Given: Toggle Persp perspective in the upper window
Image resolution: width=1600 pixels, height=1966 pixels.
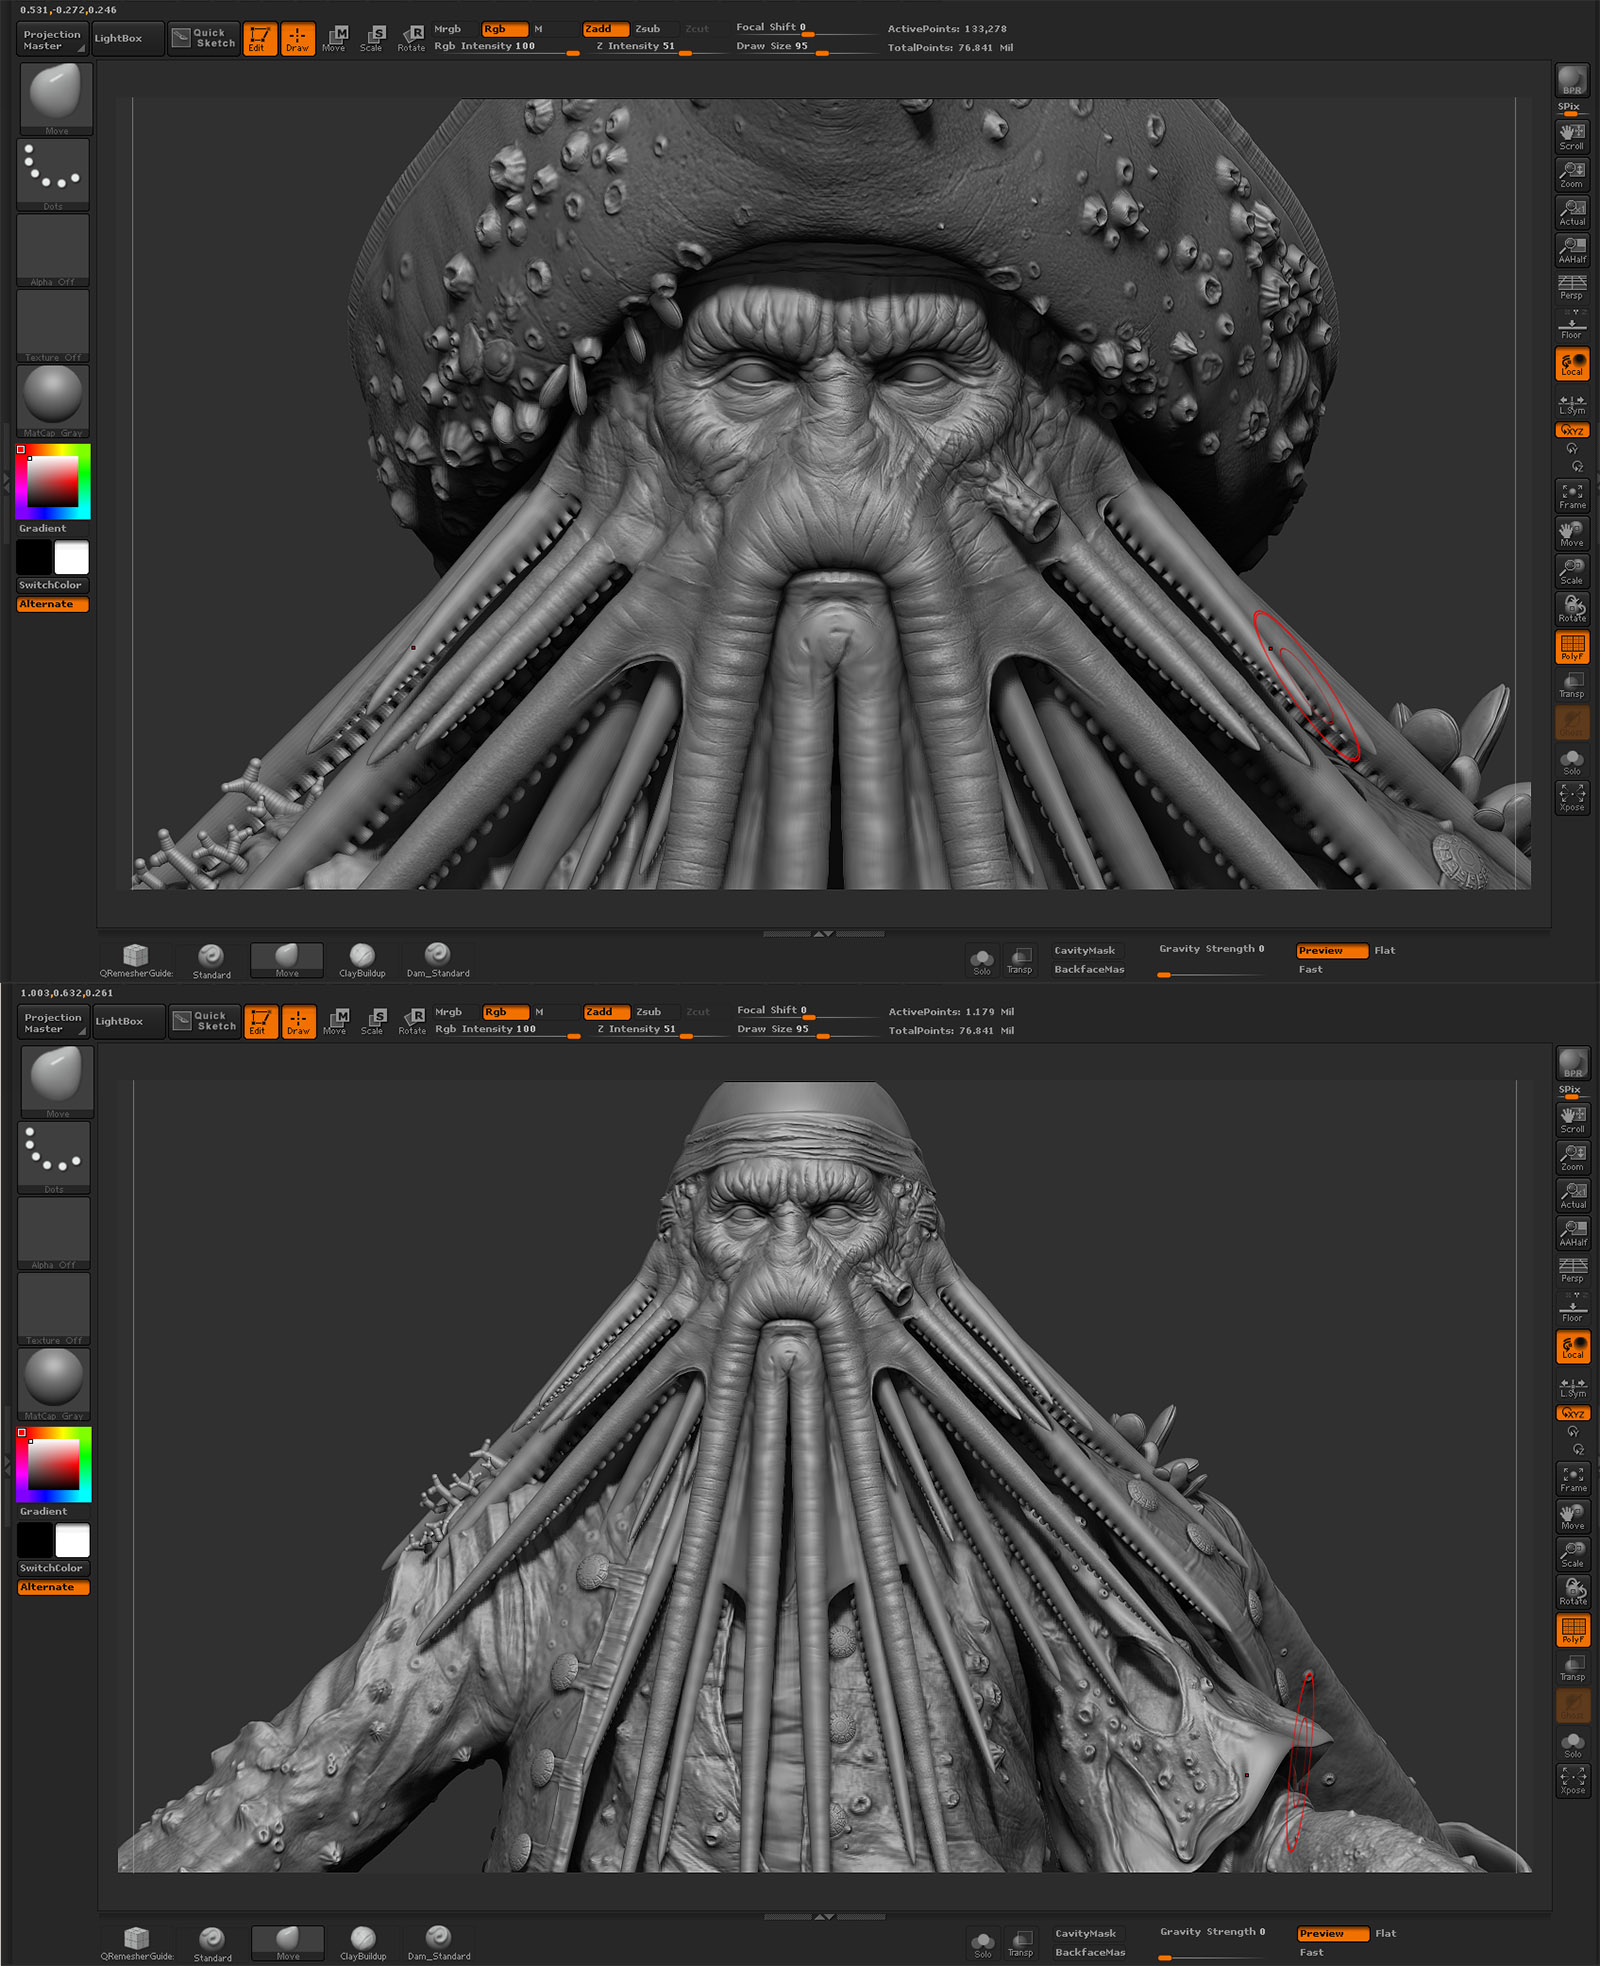Looking at the screenshot, I should [1572, 288].
